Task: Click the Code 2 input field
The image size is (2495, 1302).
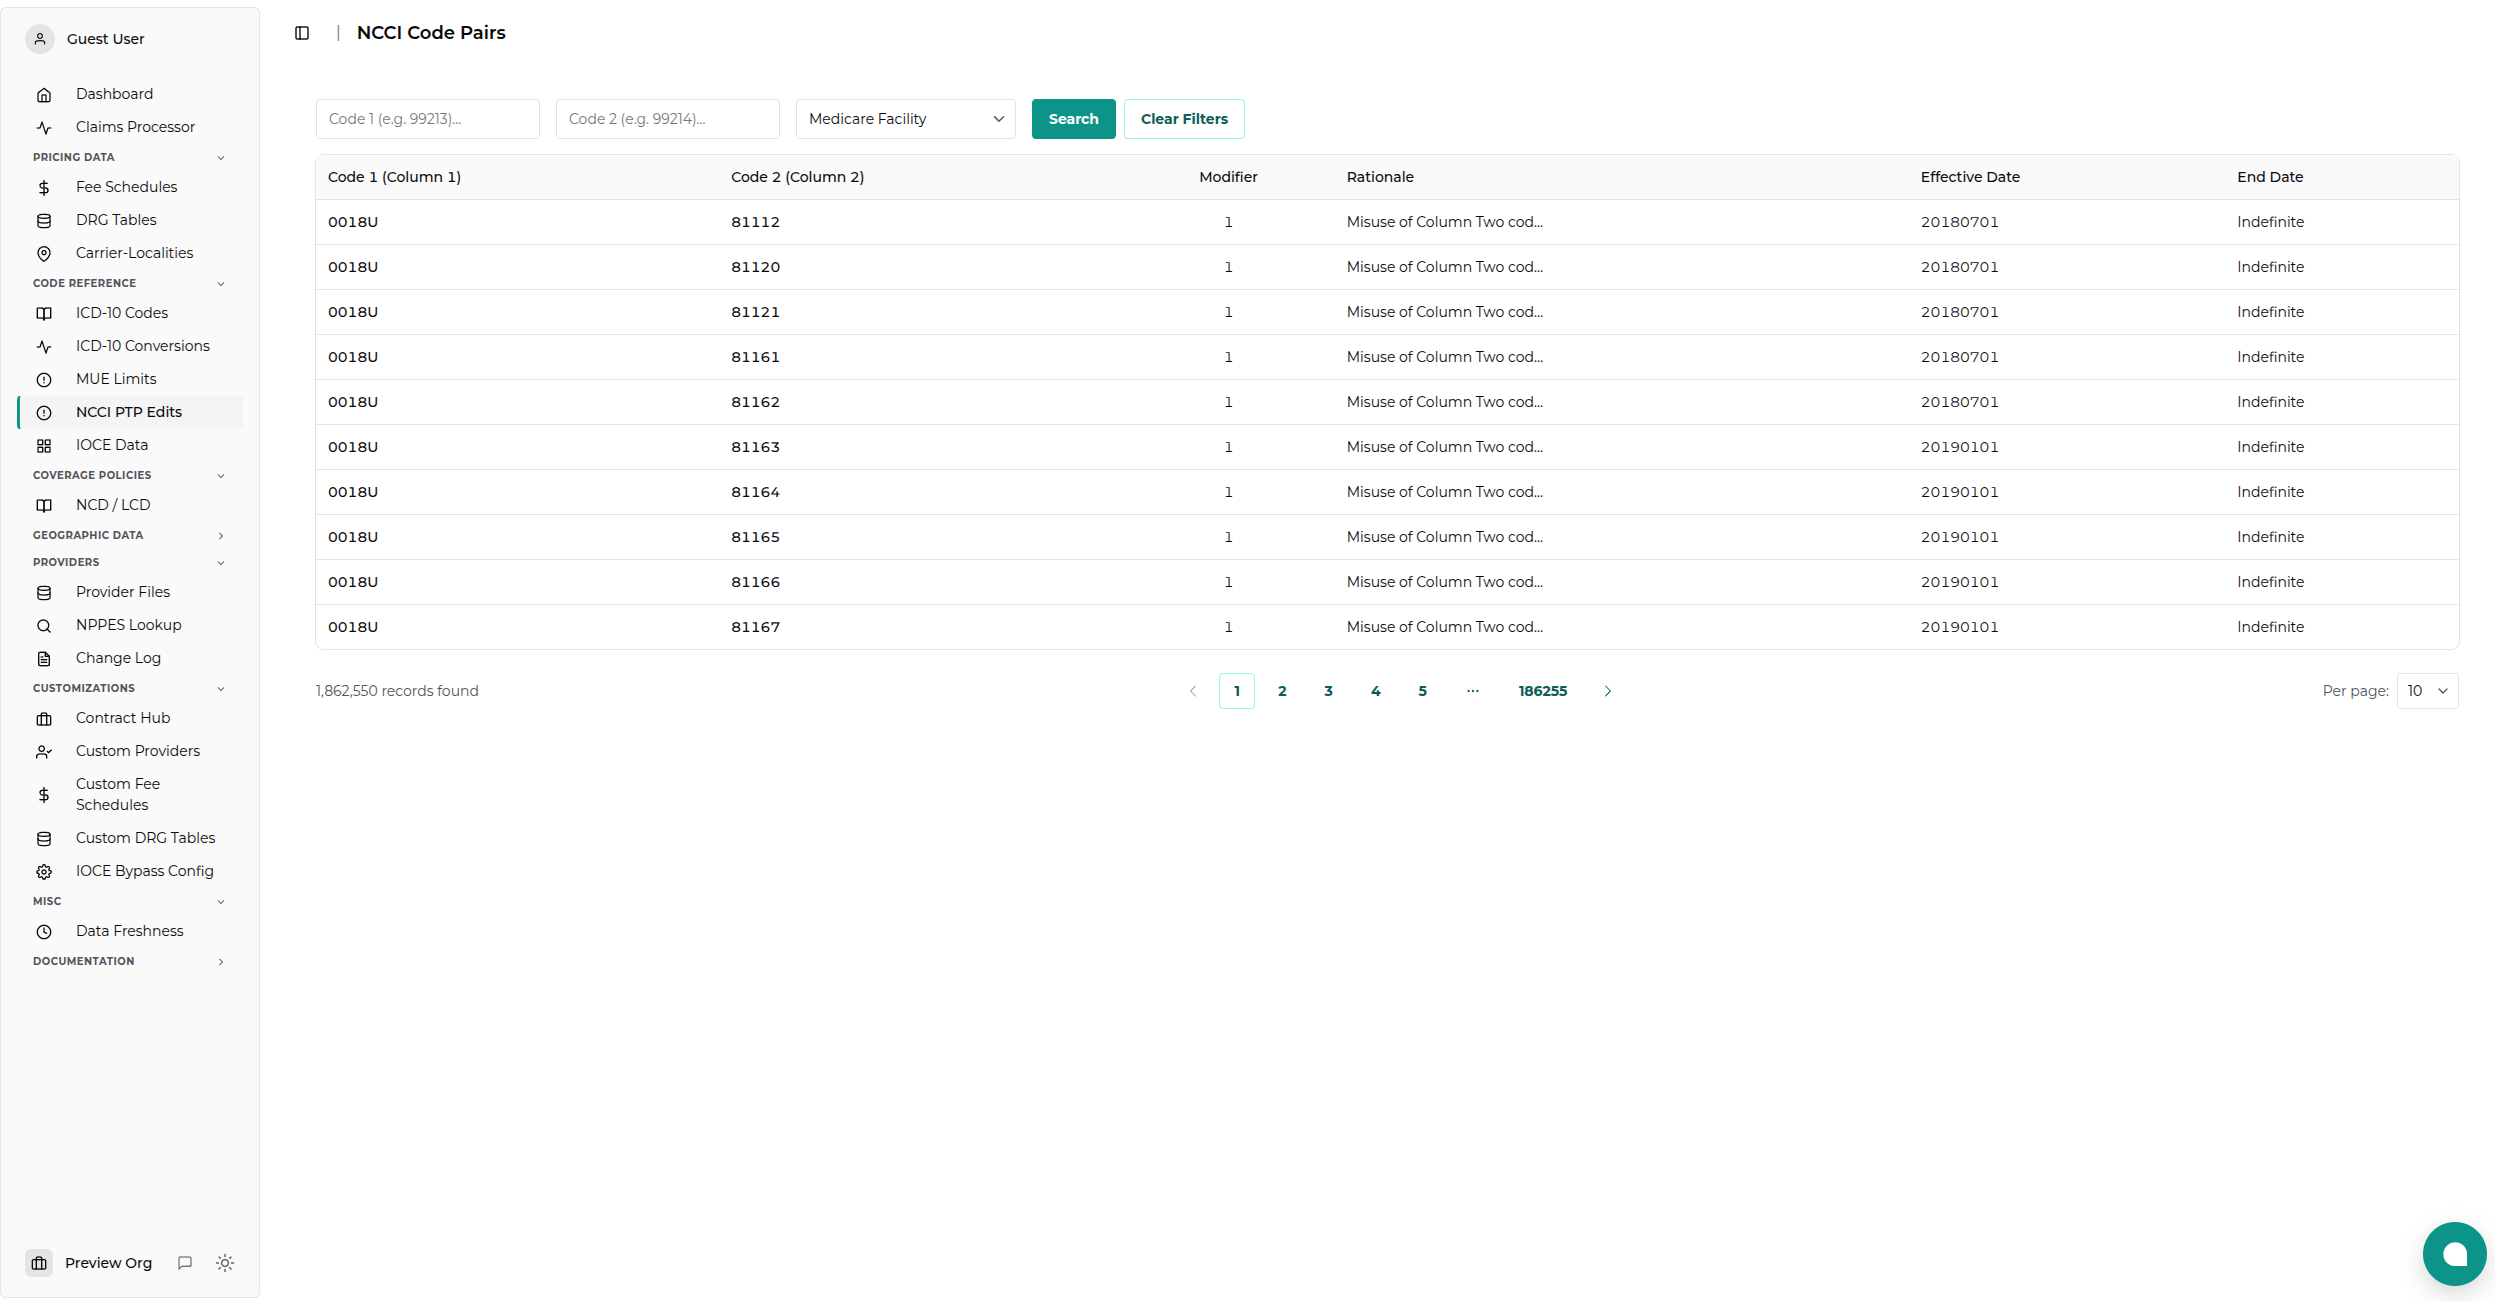Action: click(667, 119)
